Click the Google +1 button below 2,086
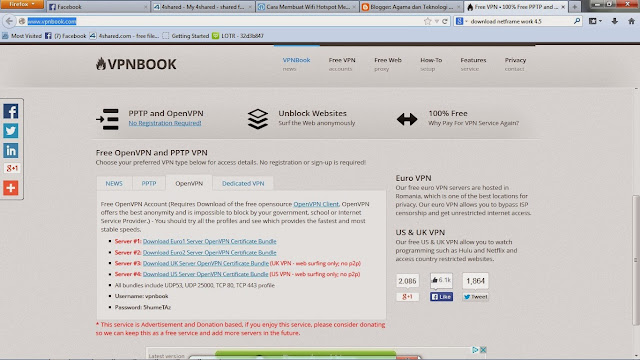Image resolution: width=640 pixels, height=360 pixels. [x=407, y=297]
